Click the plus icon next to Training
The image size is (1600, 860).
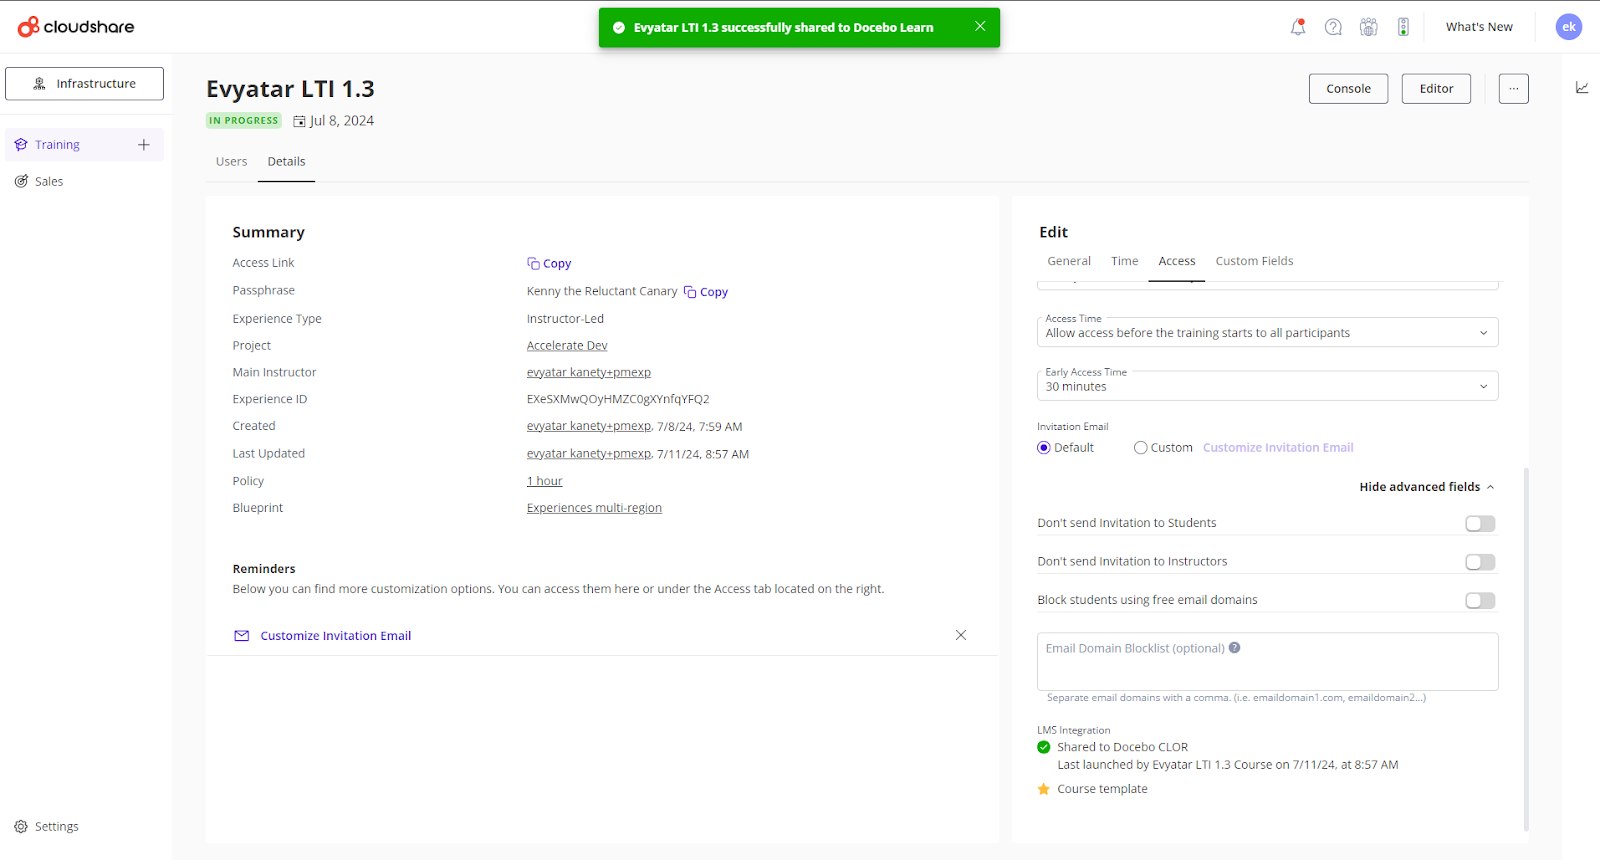pyautogui.click(x=144, y=145)
